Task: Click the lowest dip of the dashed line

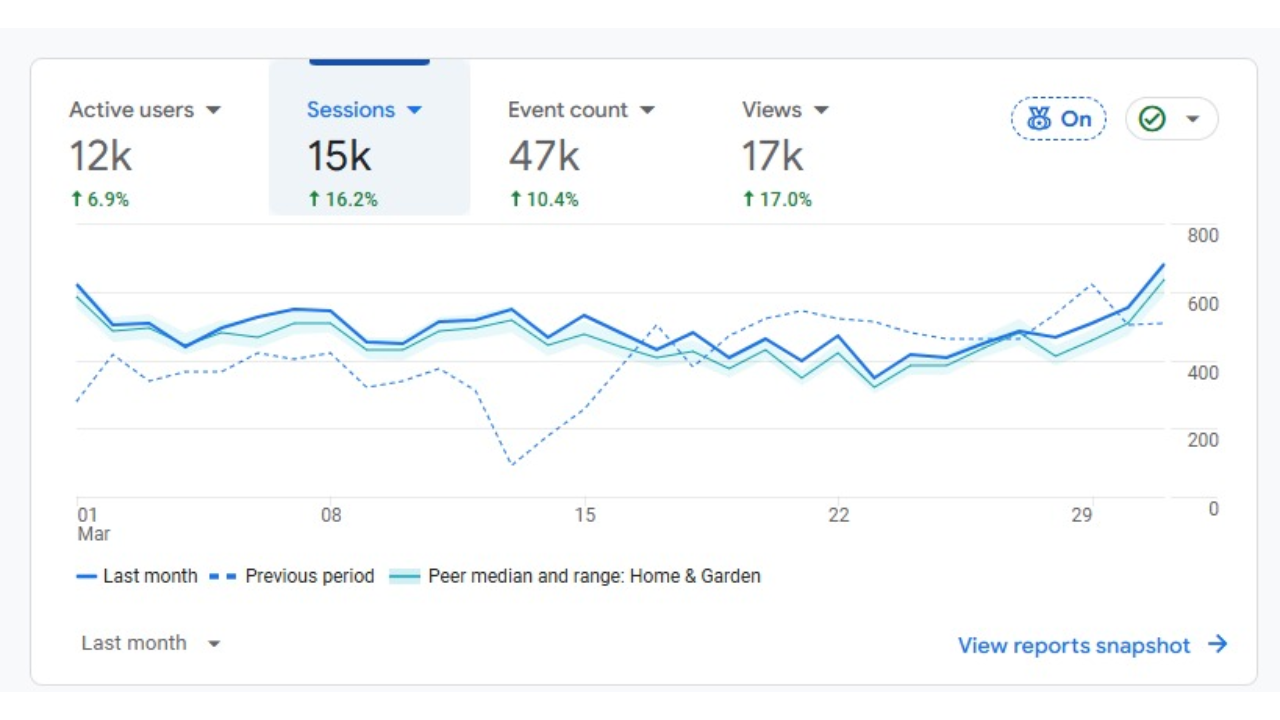Action: (x=512, y=464)
